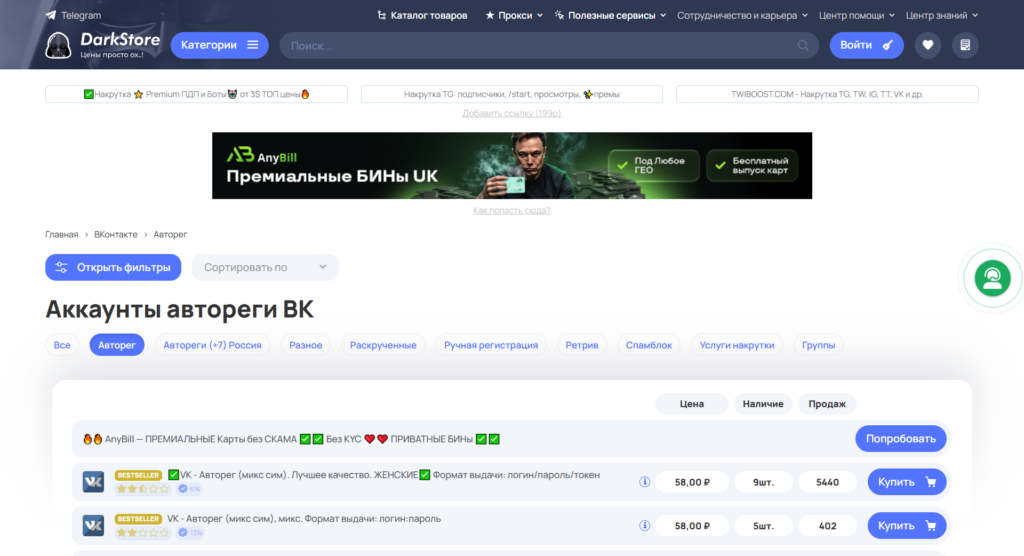Expand the Прокси dropdown

[514, 15]
